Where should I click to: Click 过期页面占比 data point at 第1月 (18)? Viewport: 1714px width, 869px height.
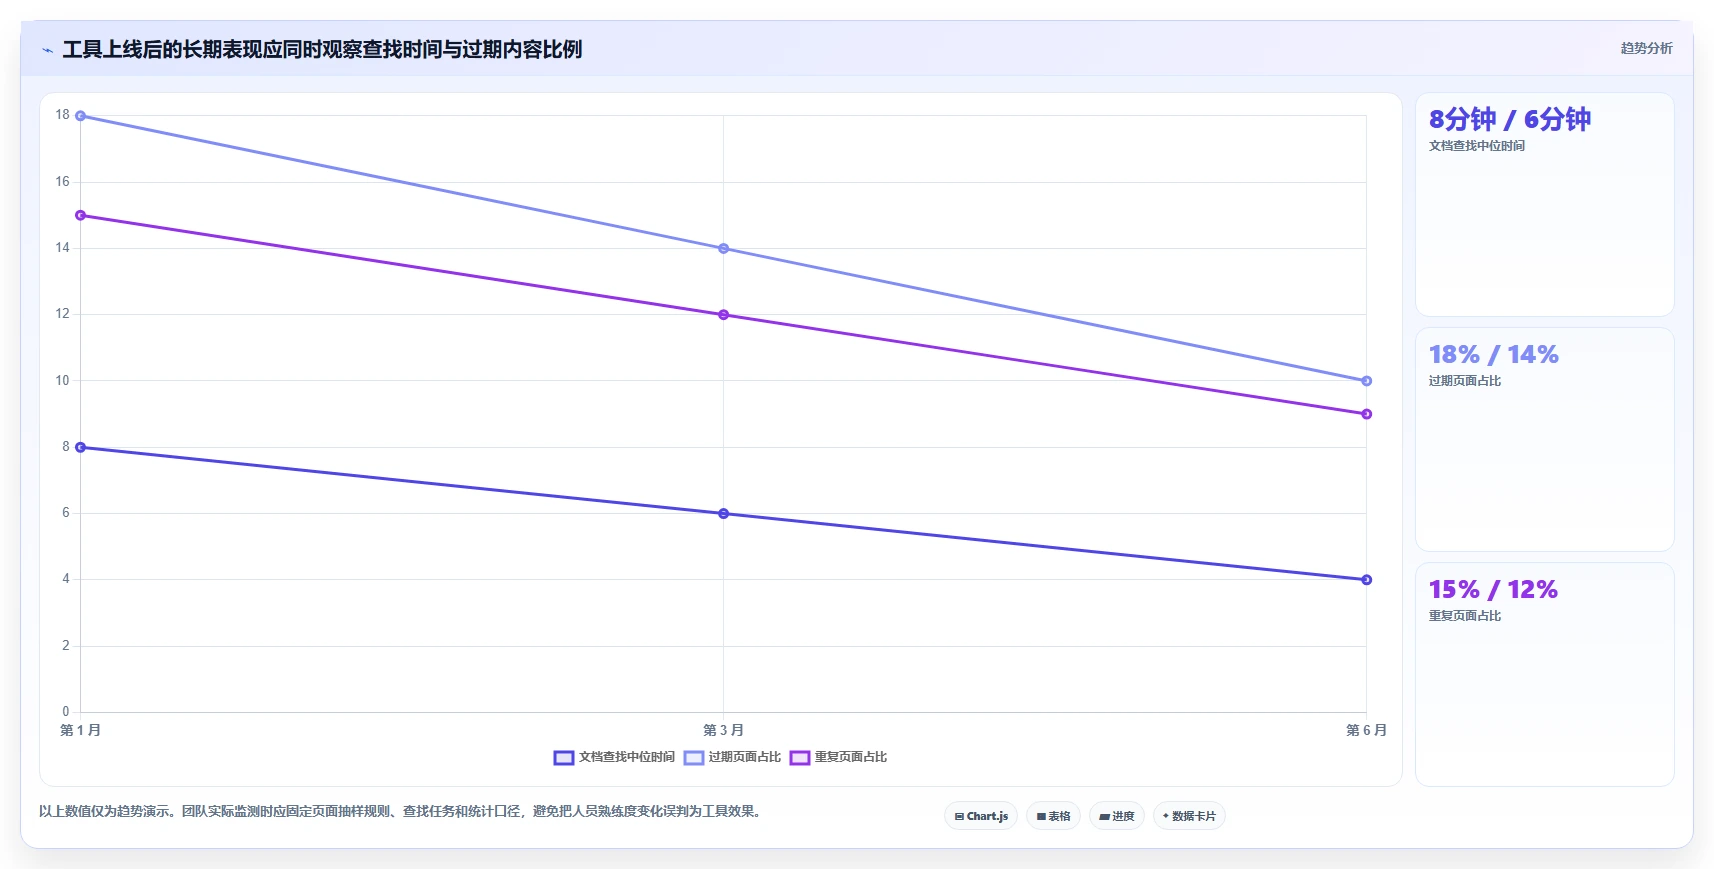coord(81,116)
